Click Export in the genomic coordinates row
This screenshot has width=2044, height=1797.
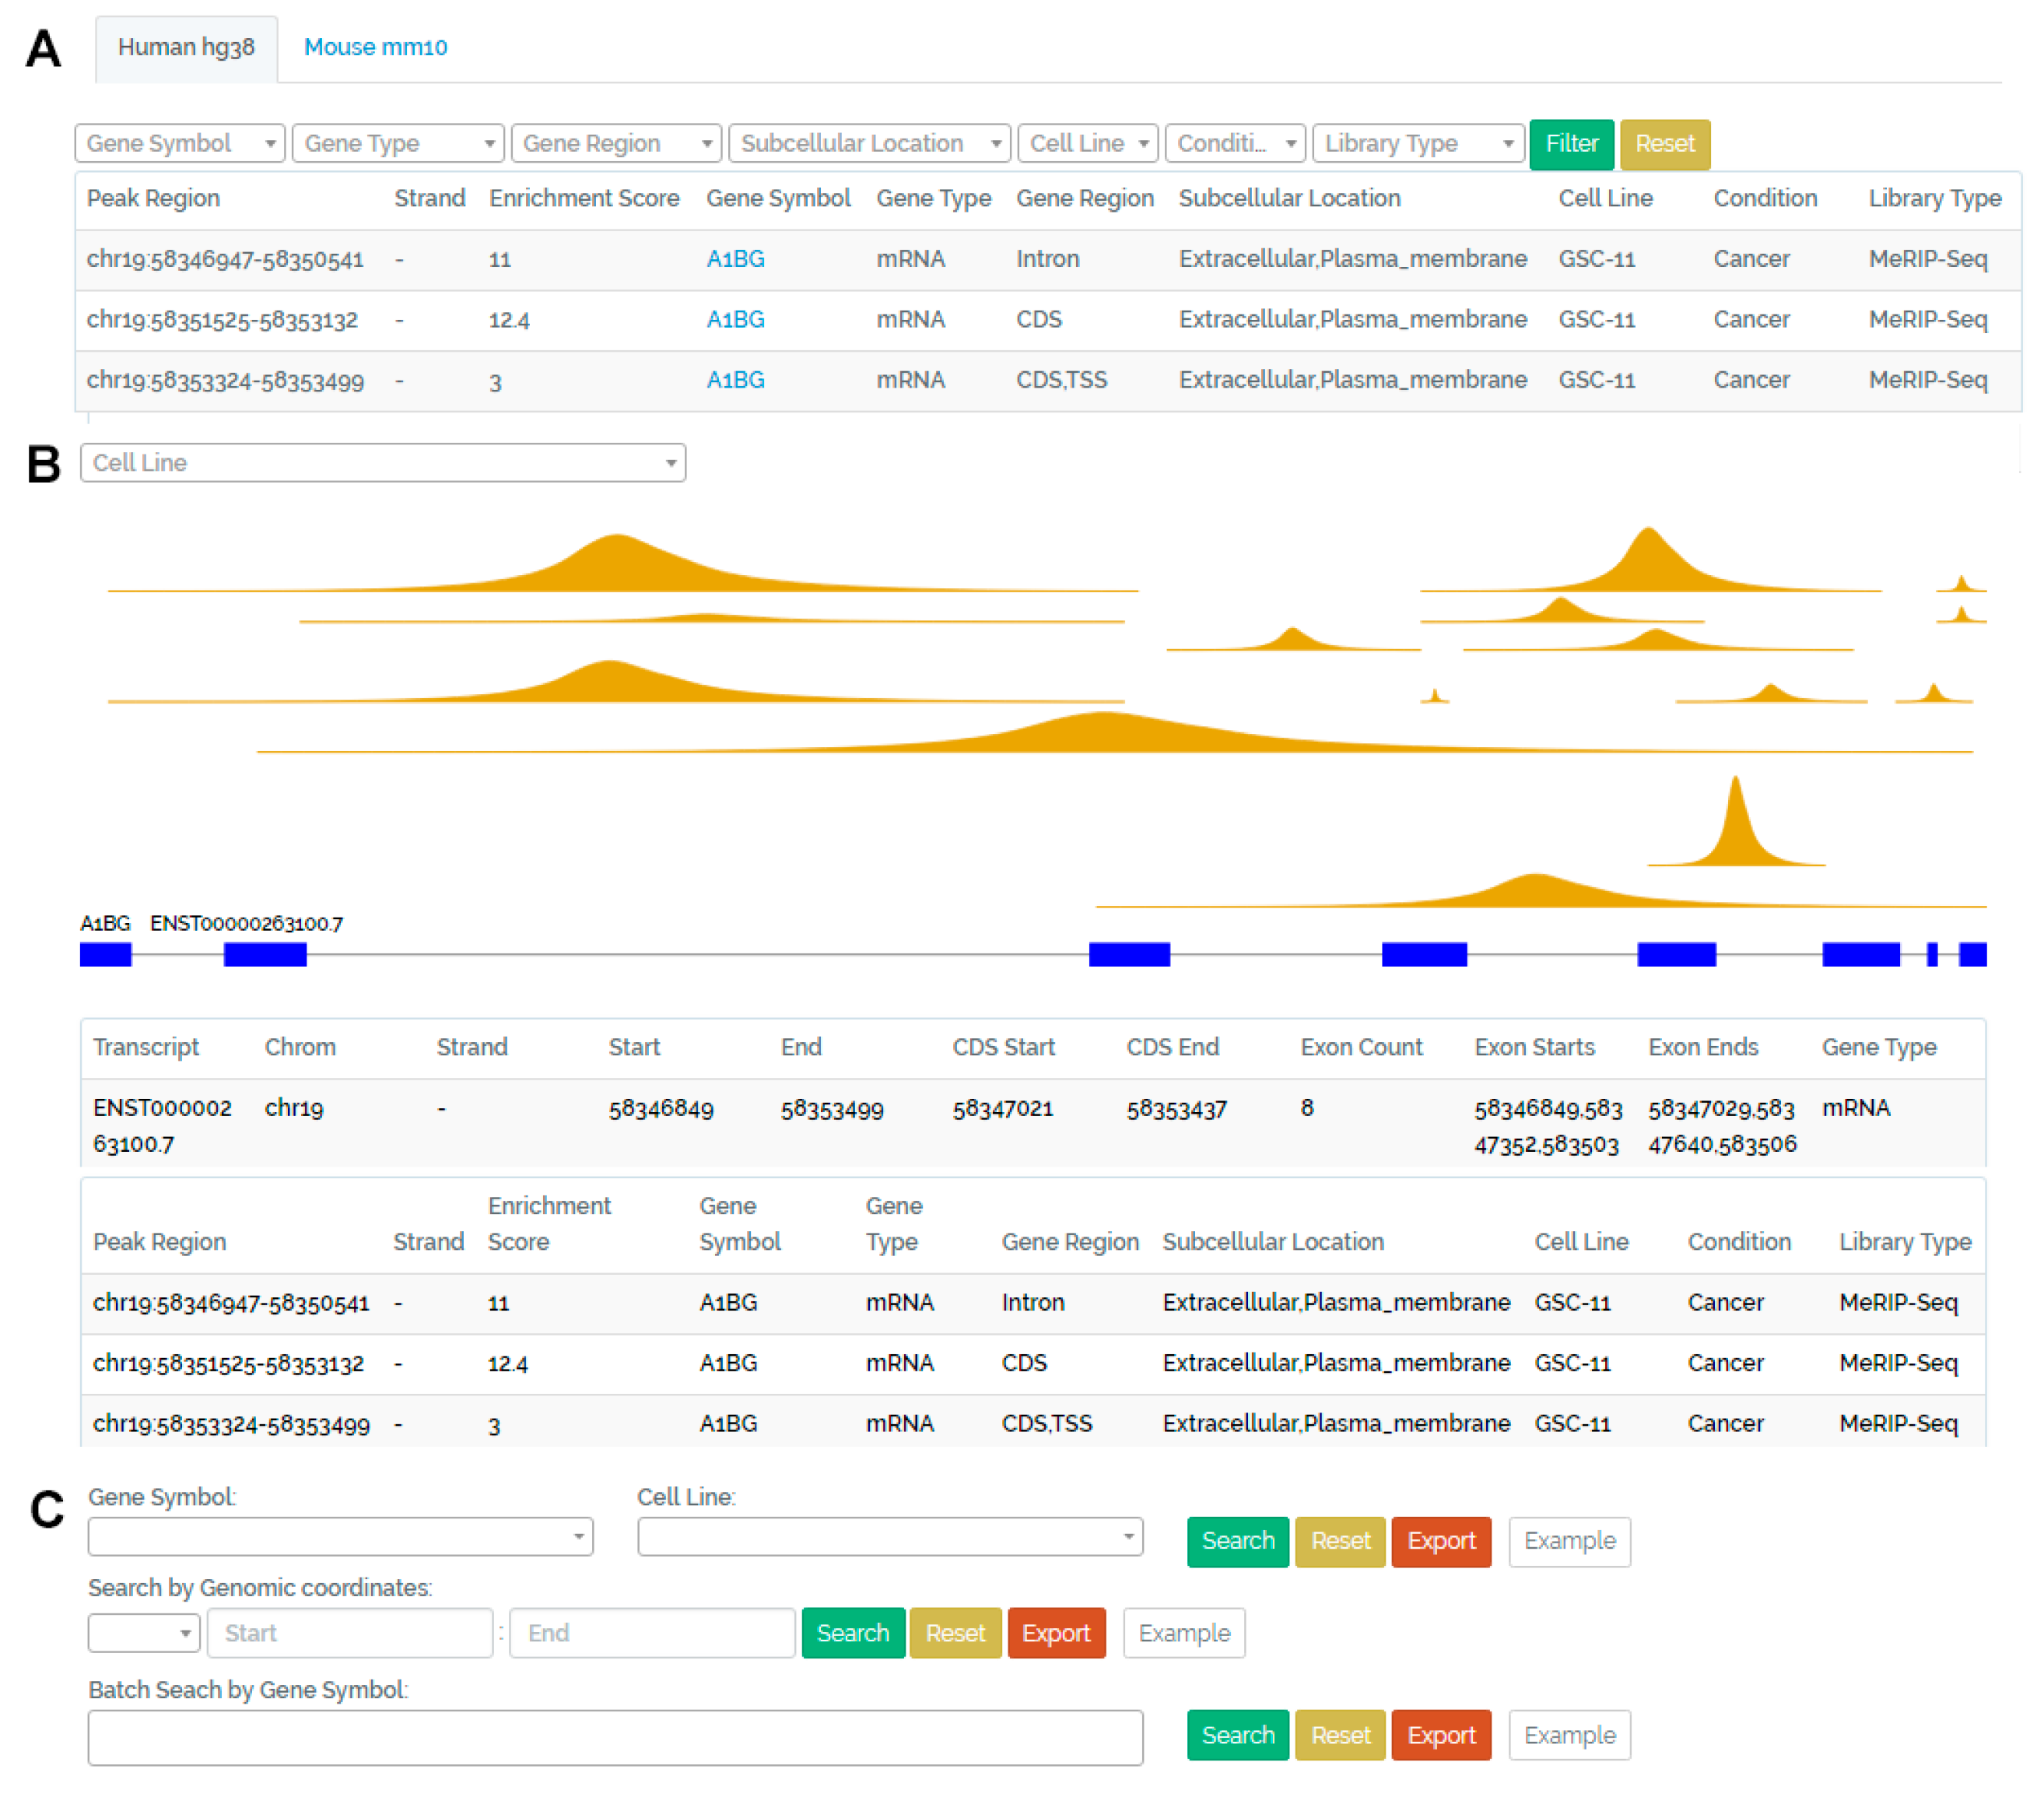click(1056, 1633)
